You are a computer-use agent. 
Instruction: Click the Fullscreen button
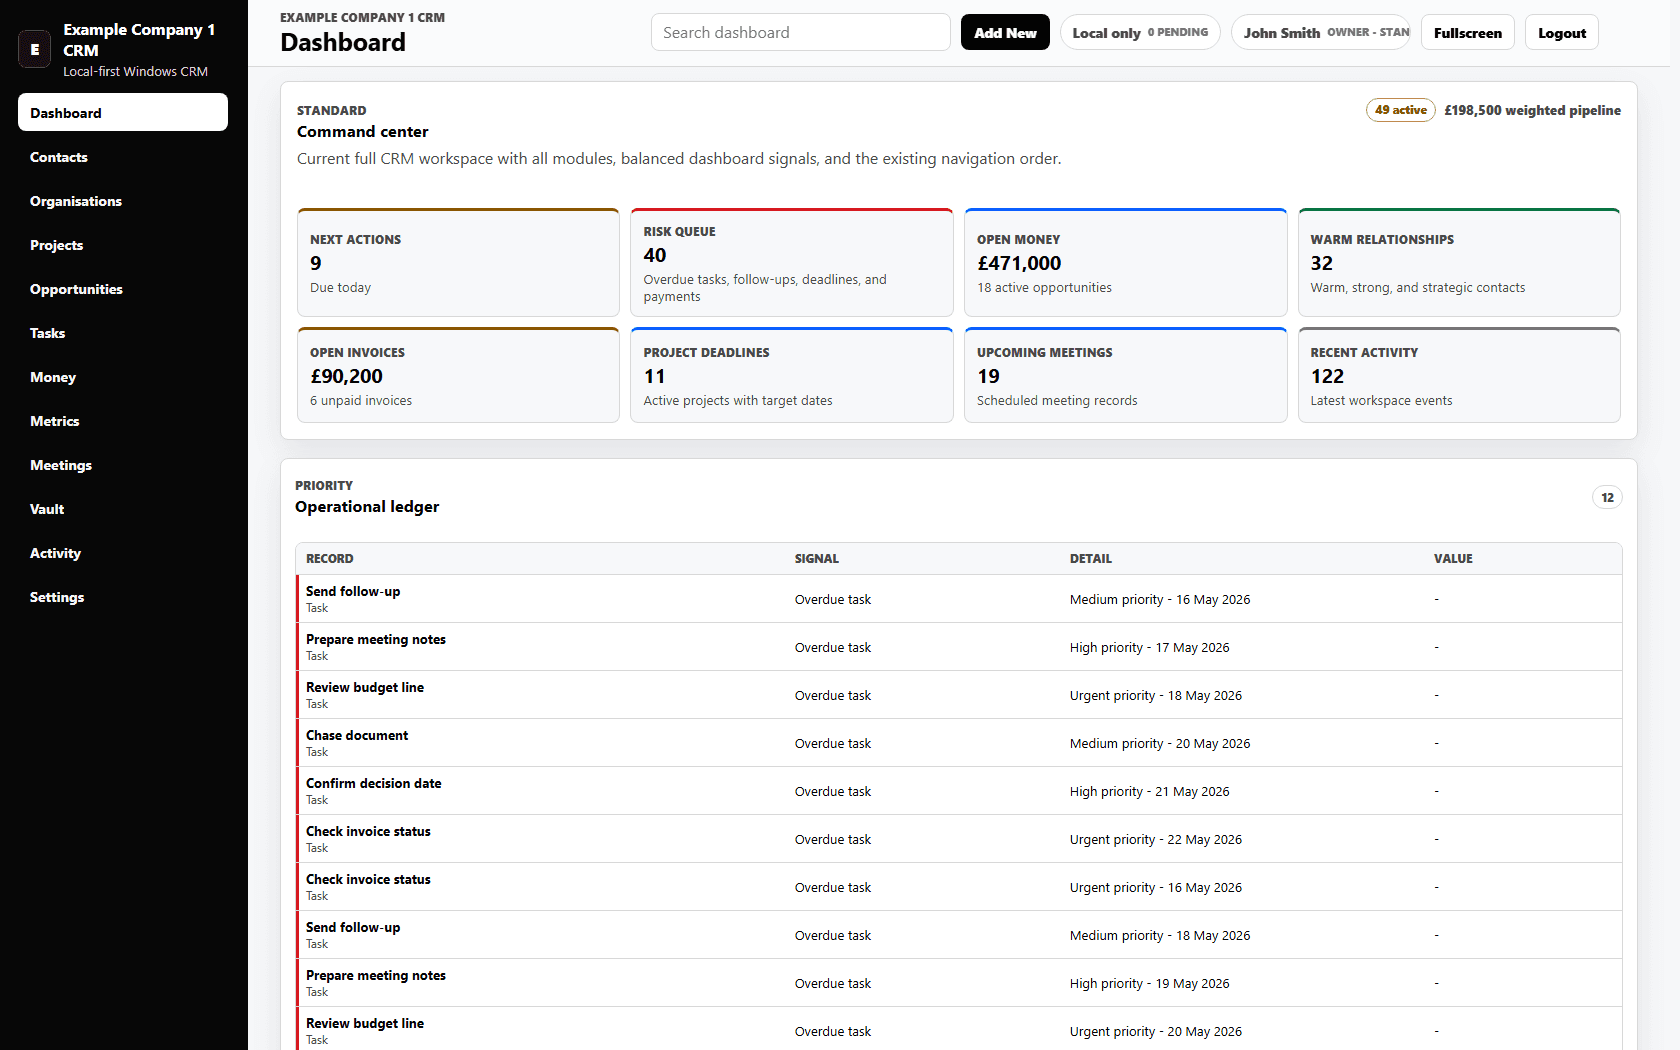tap(1467, 32)
